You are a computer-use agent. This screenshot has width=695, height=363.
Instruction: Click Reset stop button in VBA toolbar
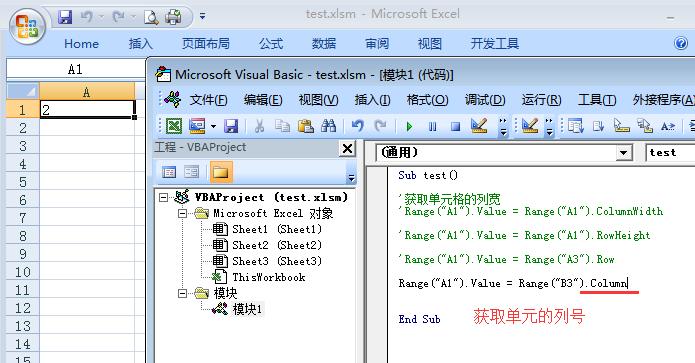pos(455,127)
